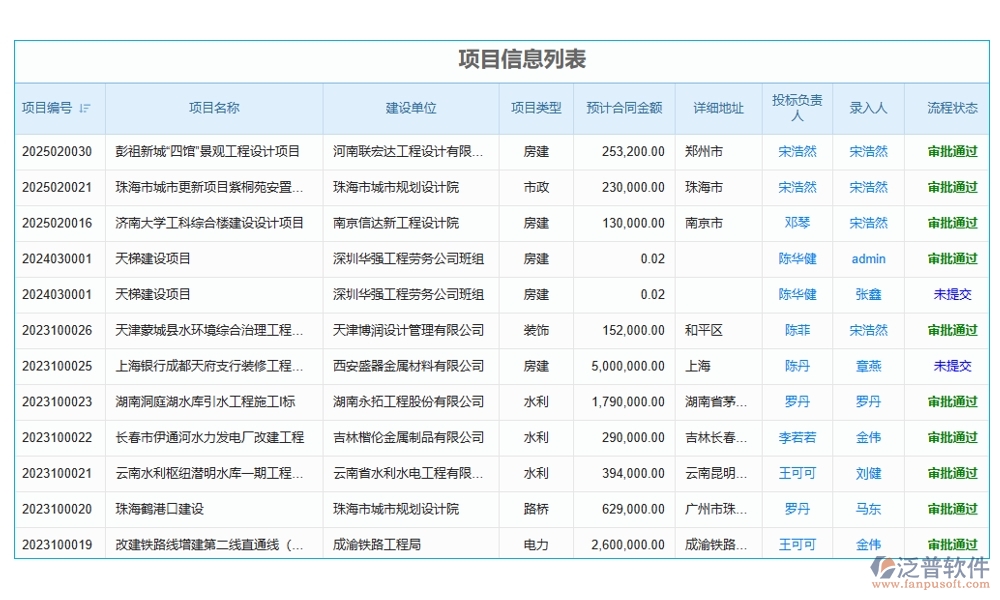The height and width of the screenshot is (600, 1000).
Task: Click recorder 金伟 on 长春市伊通河 row
Action: [867, 437]
